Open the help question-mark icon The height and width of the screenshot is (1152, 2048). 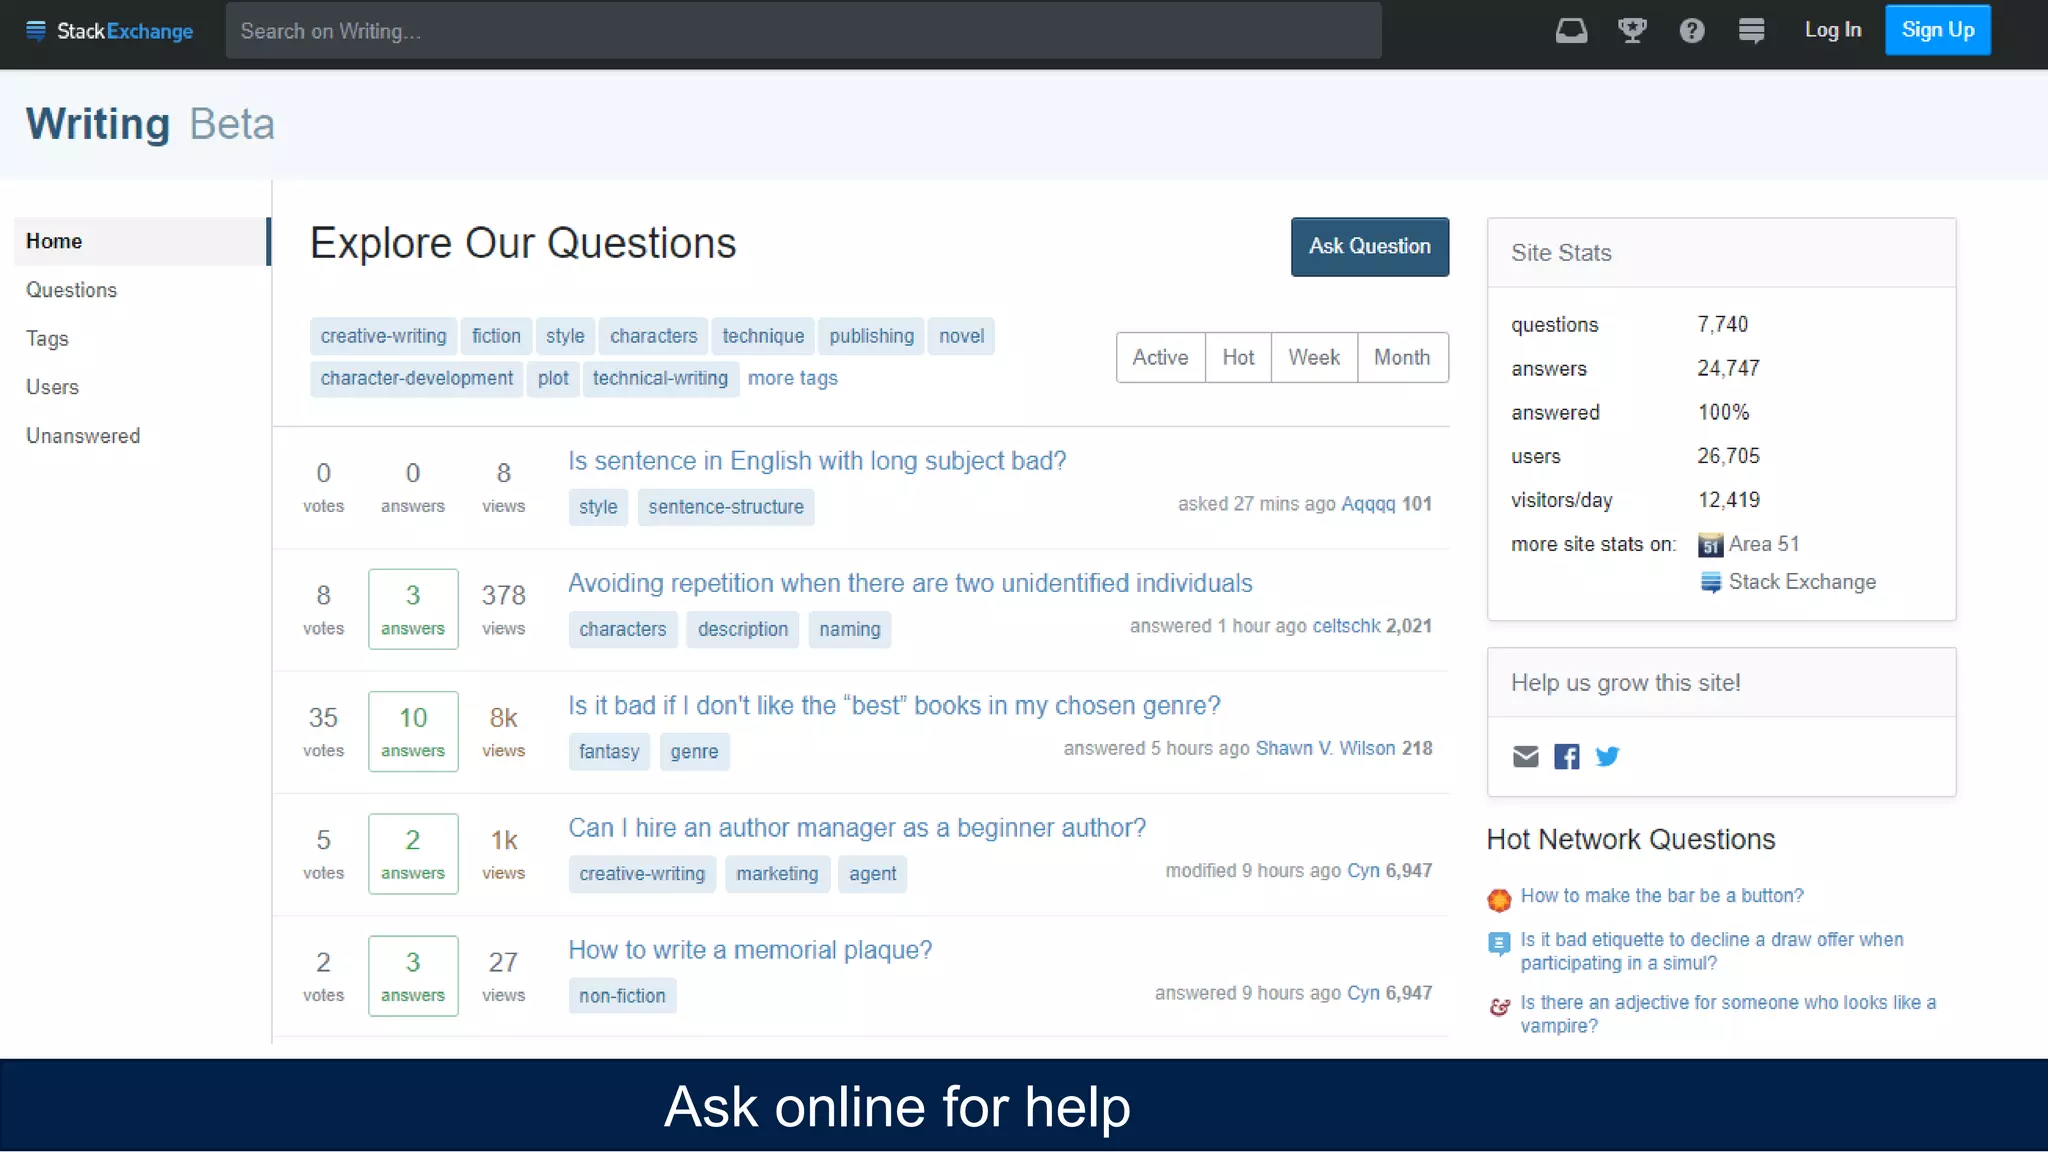1691,31
